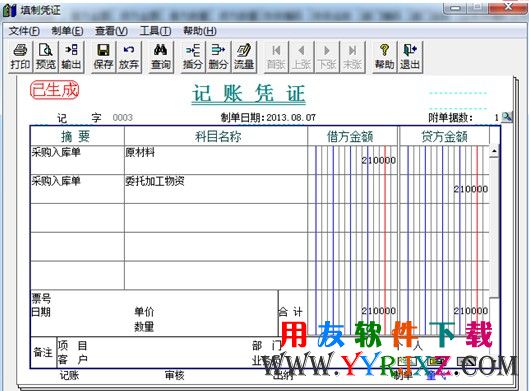529x391 pixels.
Task: Click the 填制凭证 window title icon
Action: (9, 10)
